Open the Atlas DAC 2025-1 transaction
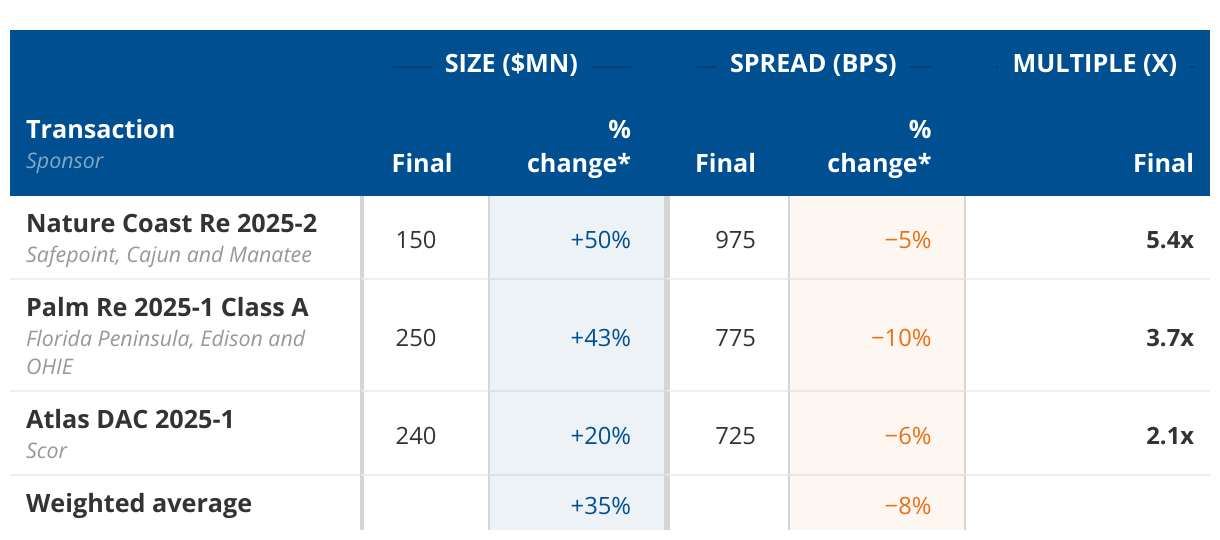This screenshot has height=540, width=1220. [x=130, y=419]
